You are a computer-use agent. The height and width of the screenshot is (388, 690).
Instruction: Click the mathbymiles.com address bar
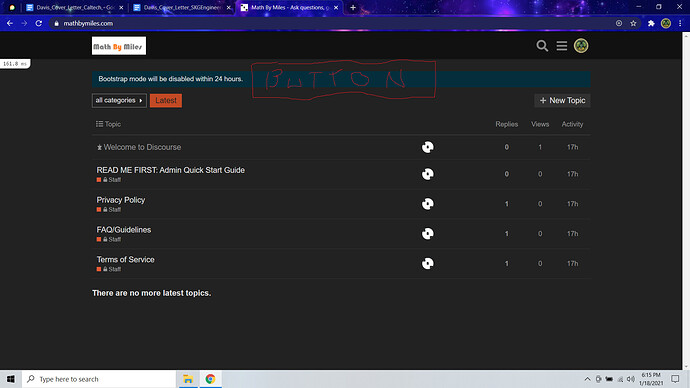click(334, 23)
